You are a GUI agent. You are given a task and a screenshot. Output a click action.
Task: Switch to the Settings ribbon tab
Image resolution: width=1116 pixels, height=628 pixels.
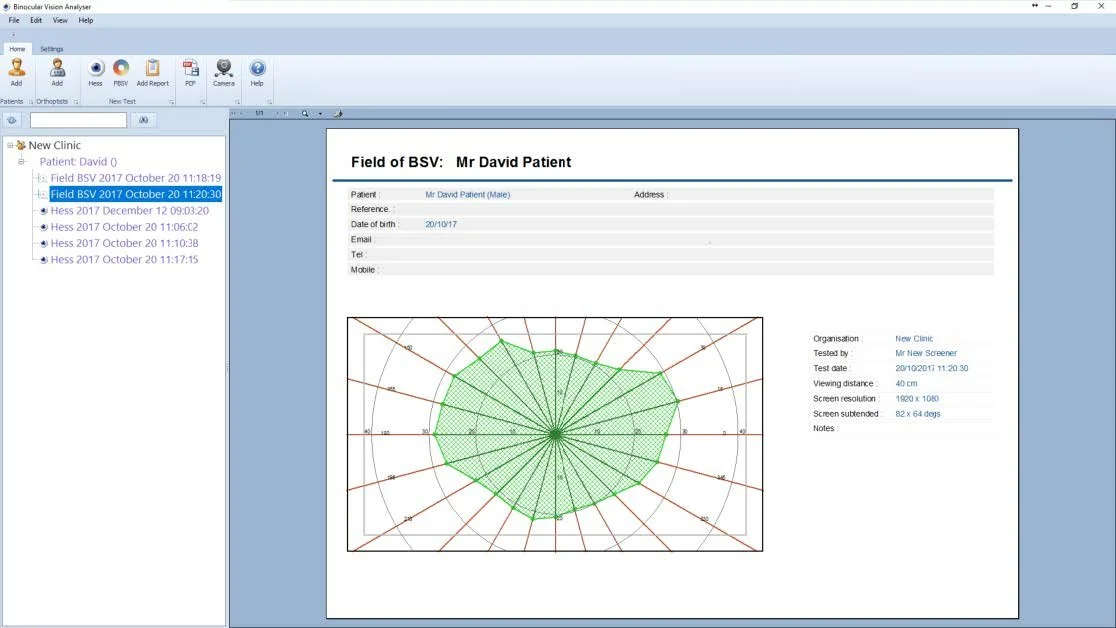pyautogui.click(x=51, y=49)
